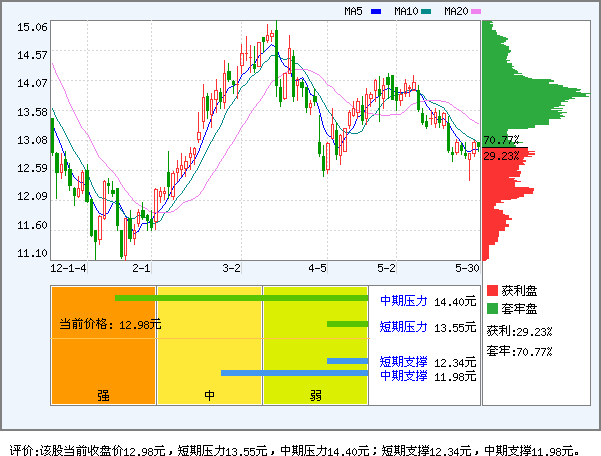Click the 评价 summary text line
601x456 pixels.
point(294,450)
